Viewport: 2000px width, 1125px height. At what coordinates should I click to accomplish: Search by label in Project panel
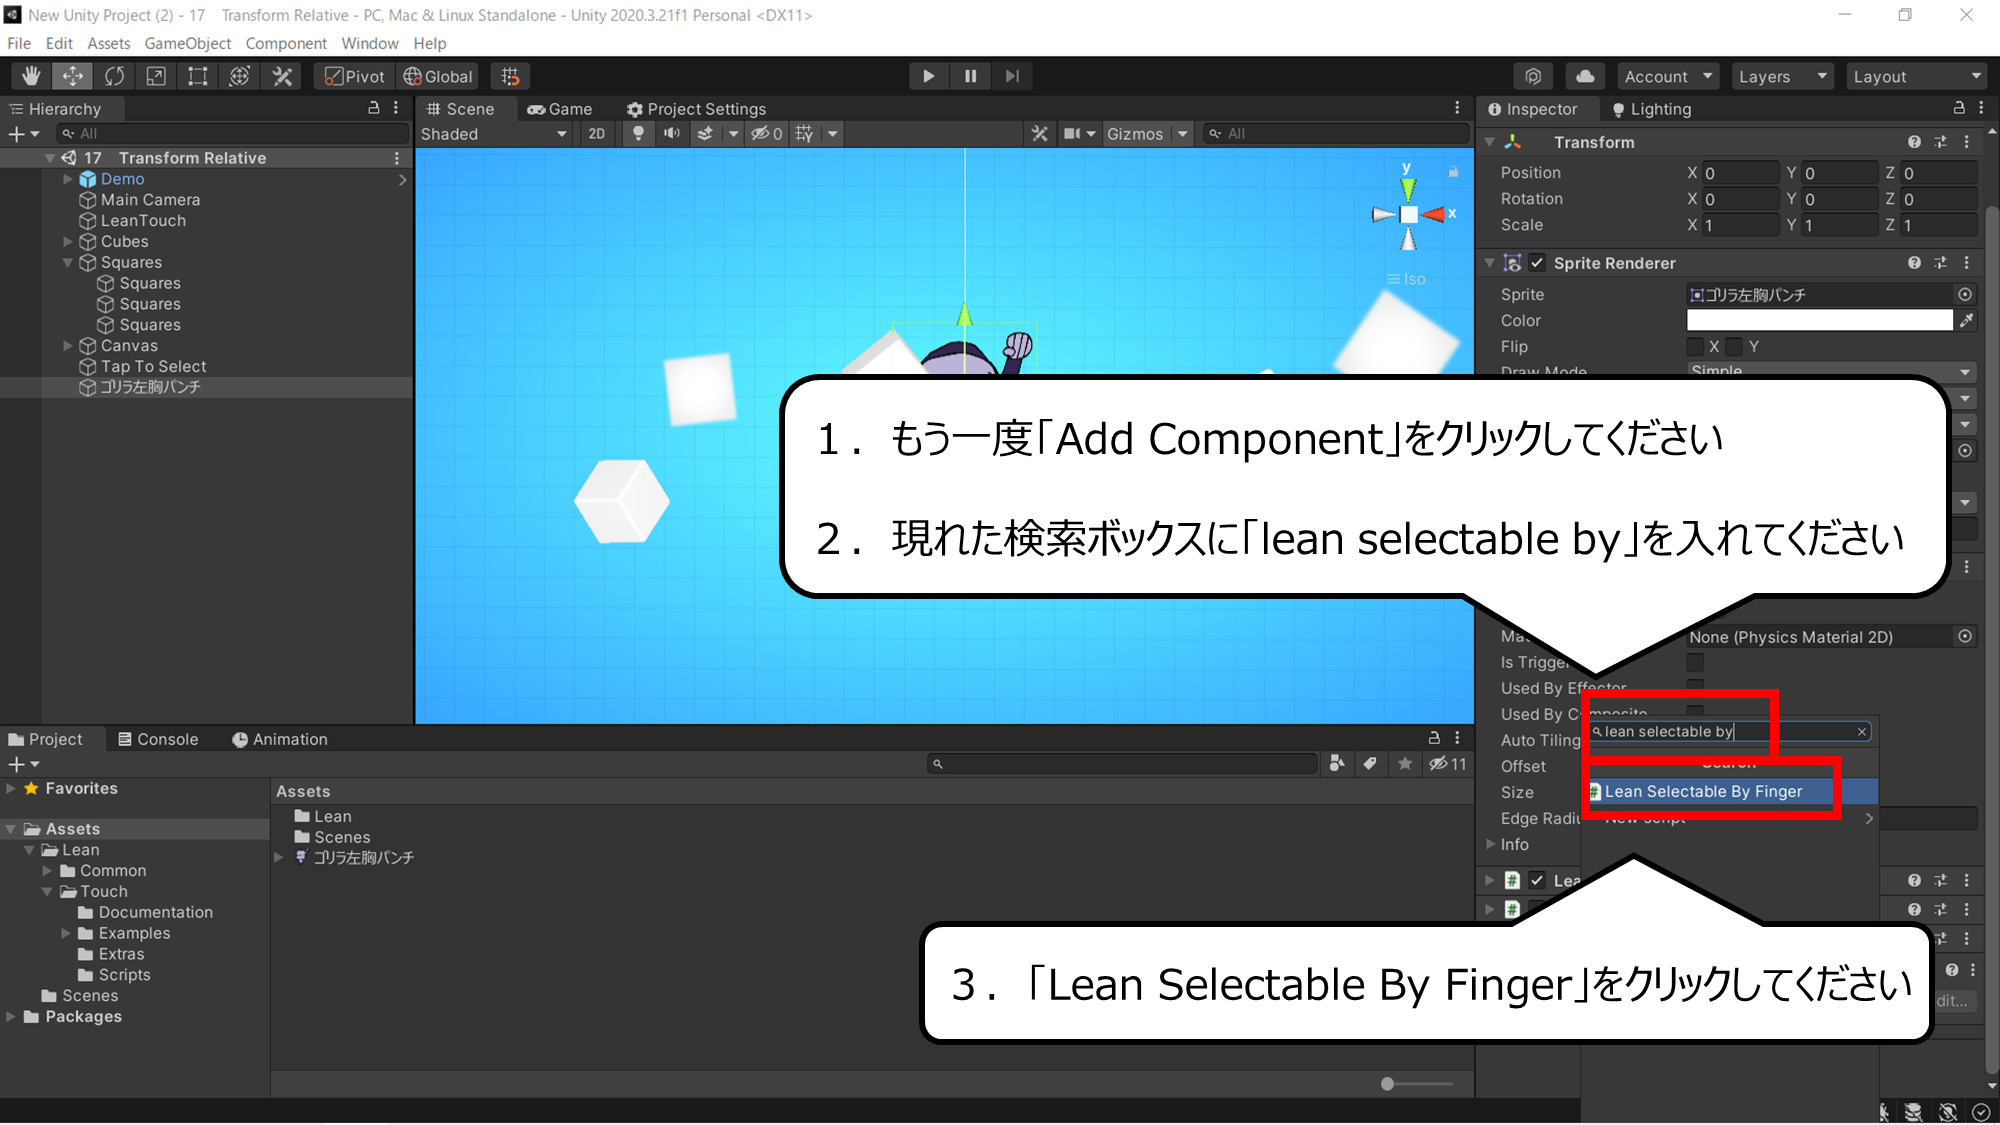(x=1370, y=763)
